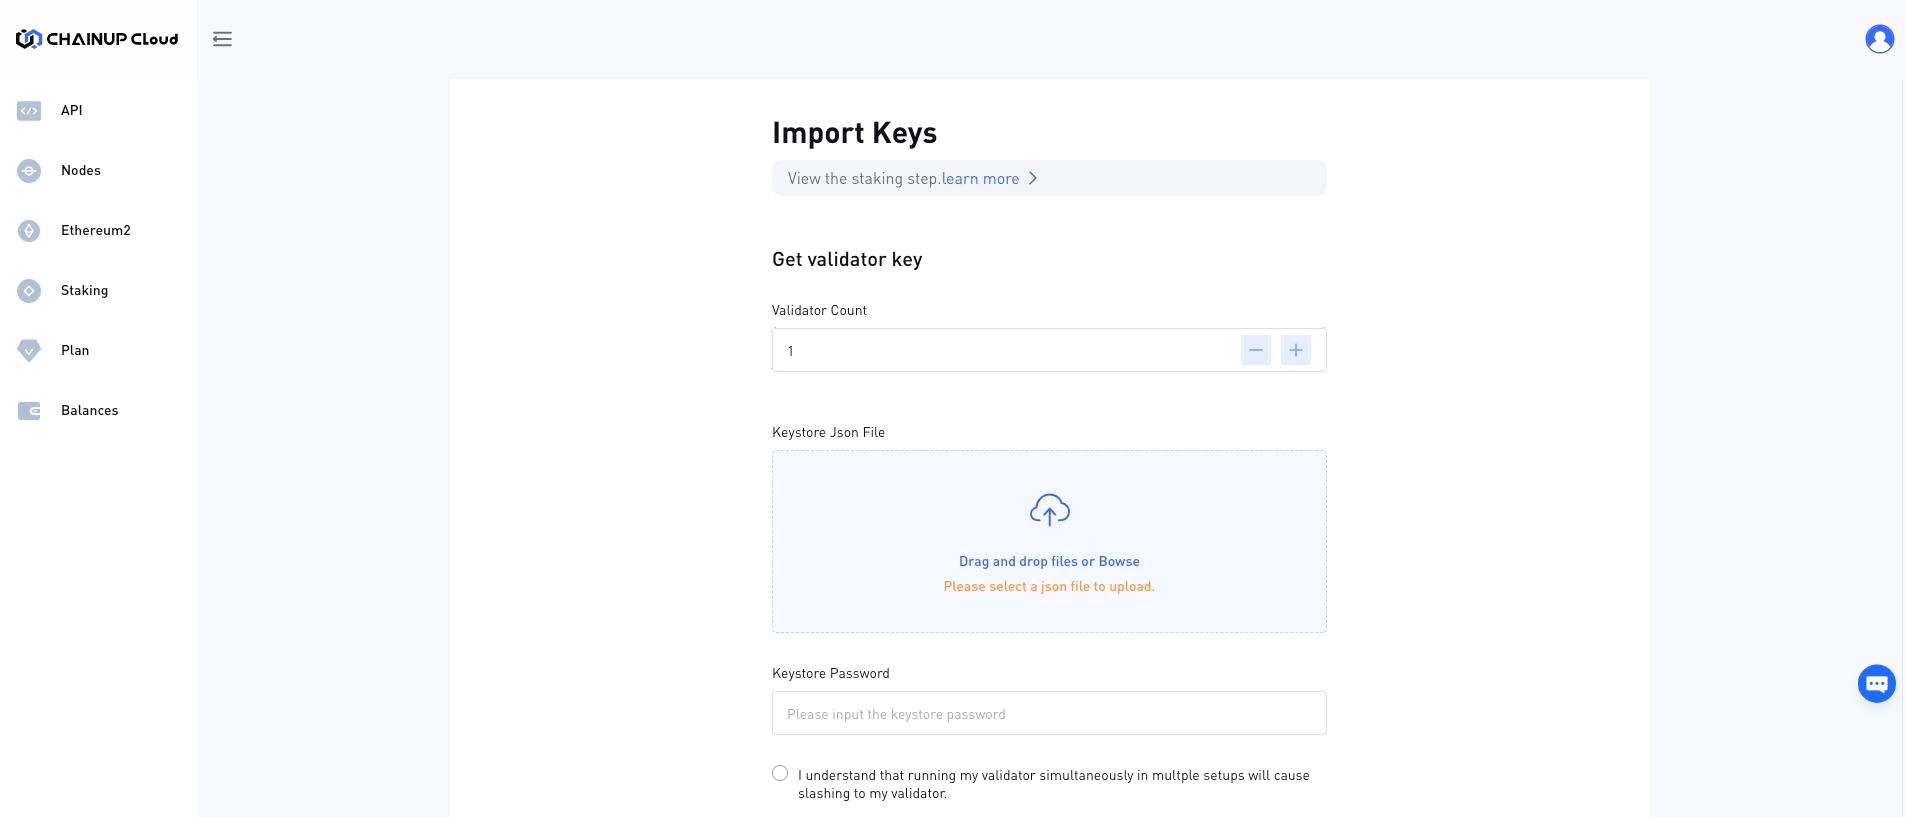The height and width of the screenshot is (817, 1906).
Task: Increase validator count with plus button
Action: (1295, 350)
